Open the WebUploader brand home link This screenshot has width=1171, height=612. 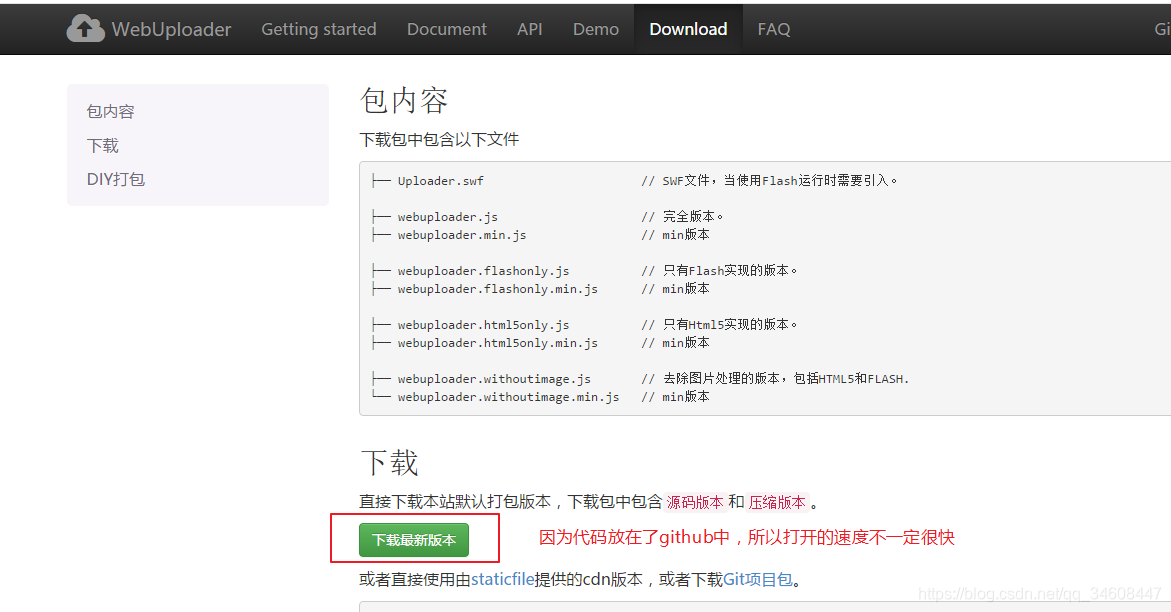point(149,29)
